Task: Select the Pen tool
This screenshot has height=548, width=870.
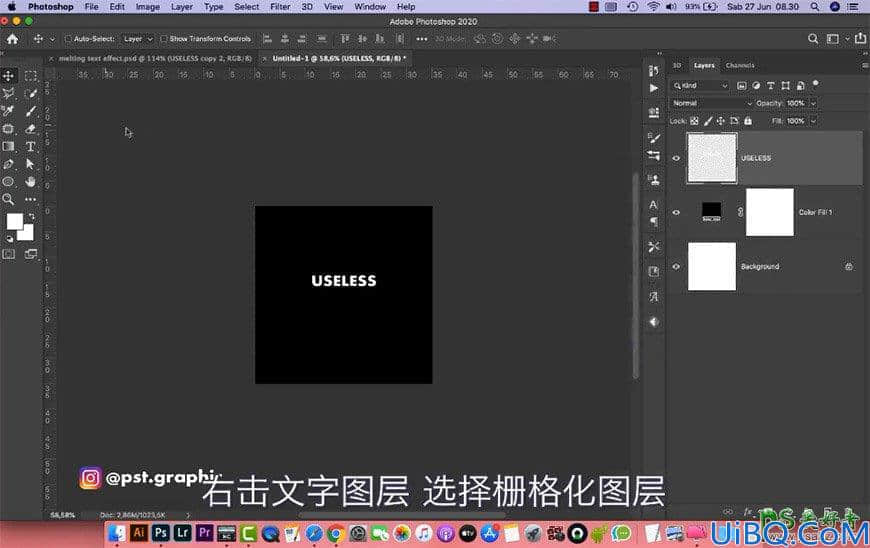Action: (x=8, y=164)
